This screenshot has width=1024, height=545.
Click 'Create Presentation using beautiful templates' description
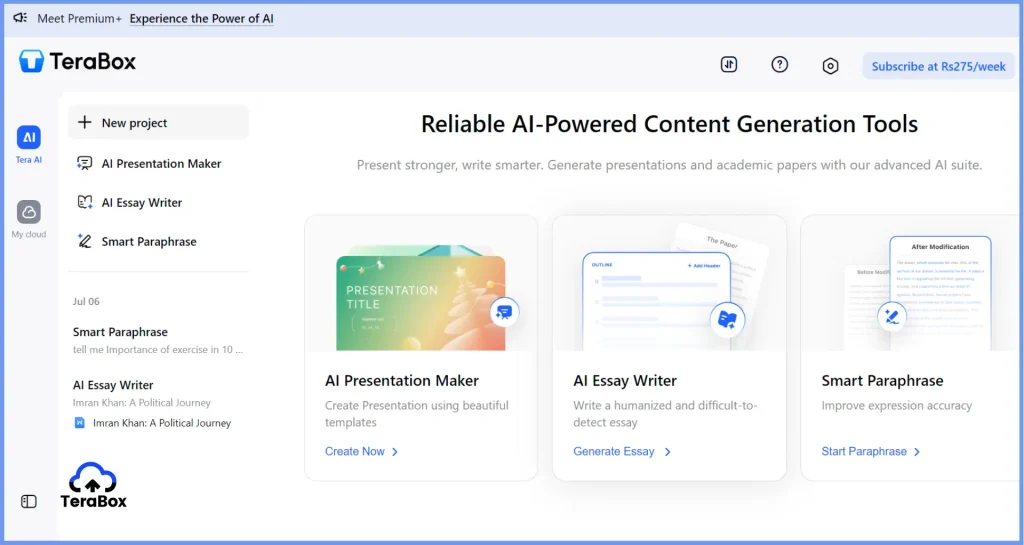pyautogui.click(x=417, y=414)
